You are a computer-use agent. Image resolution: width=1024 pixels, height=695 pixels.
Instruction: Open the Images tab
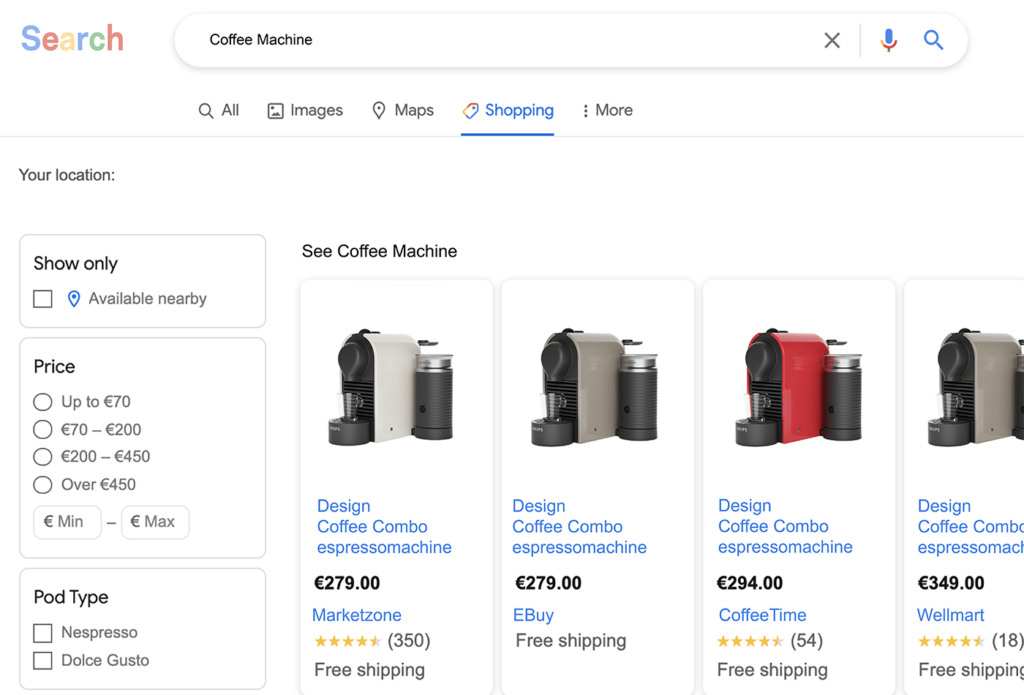click(x=305, y=110)
